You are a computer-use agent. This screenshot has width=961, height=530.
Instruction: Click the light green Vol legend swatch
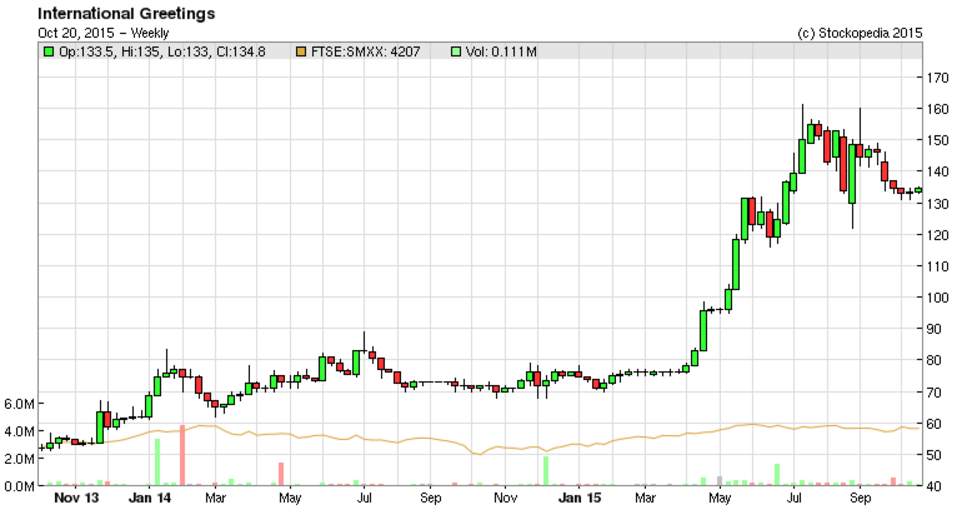pos(456,52)
